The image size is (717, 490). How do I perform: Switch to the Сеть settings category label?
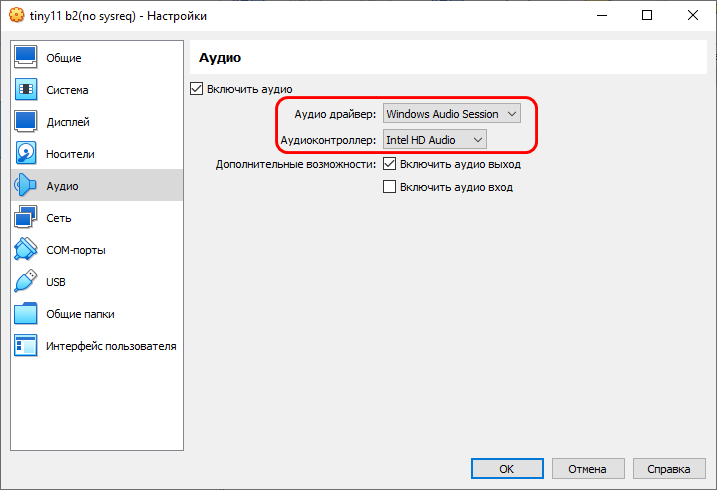[x=58, y=218]
